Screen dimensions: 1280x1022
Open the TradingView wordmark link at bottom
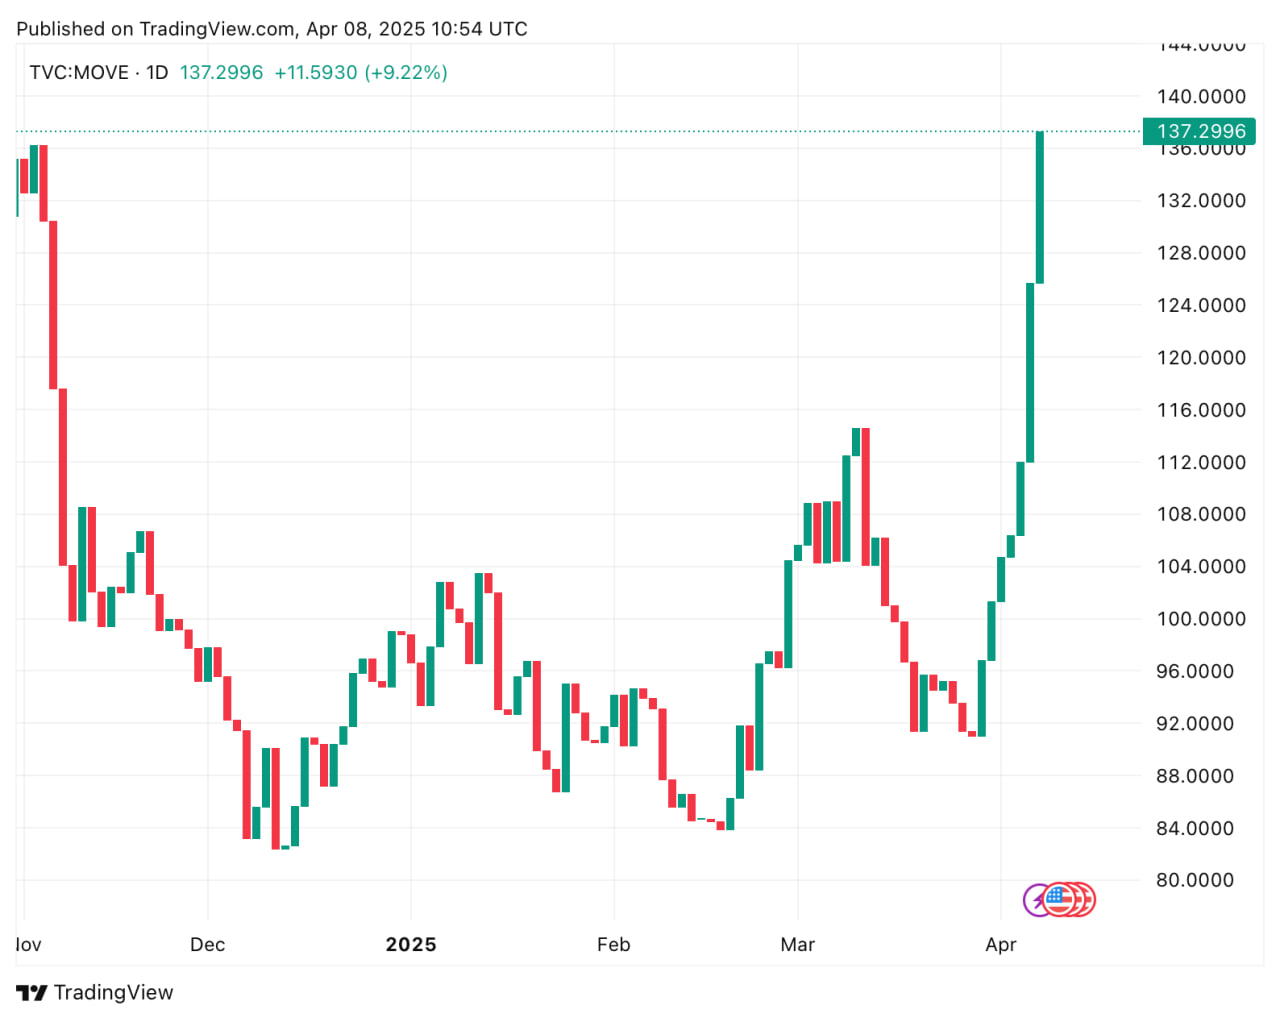pos(113,993)
